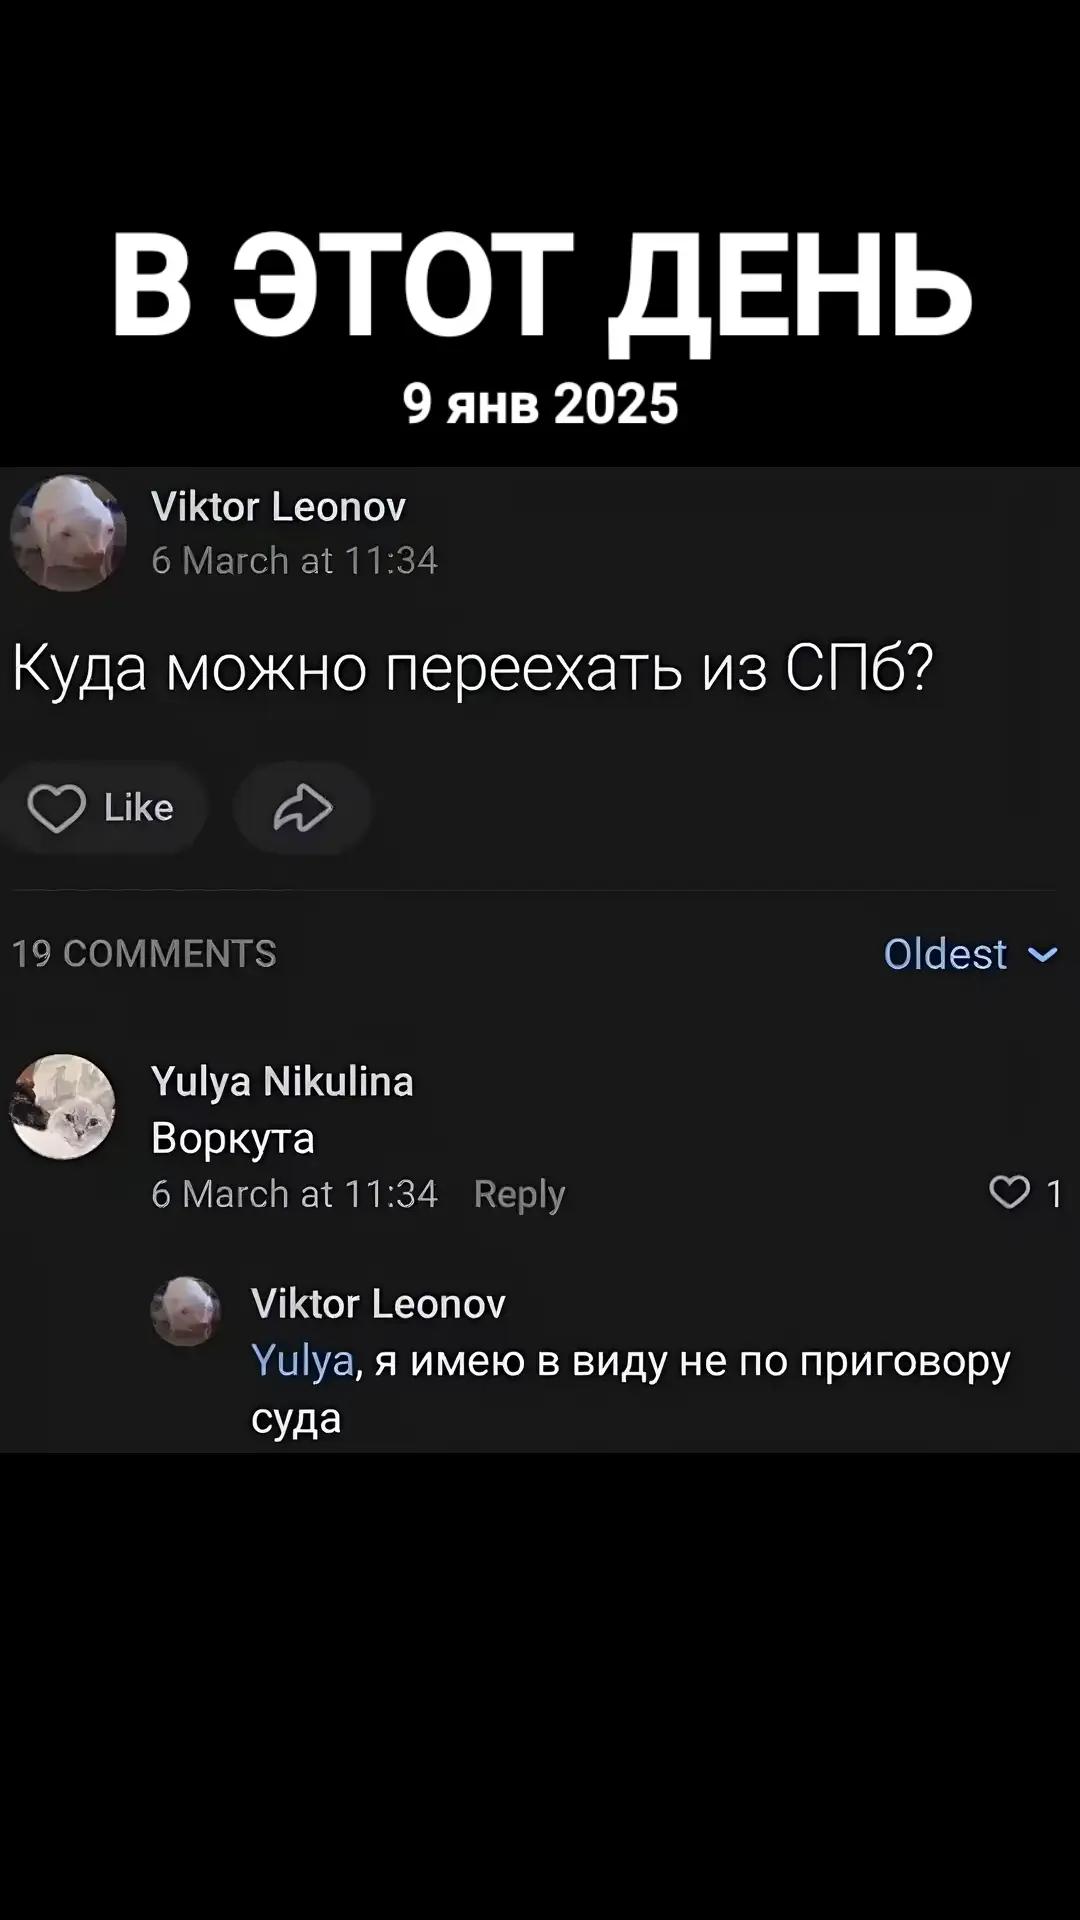Select the post text about moving from СПб
This screenshot has height=1920, width=1080.
(472, 668)
